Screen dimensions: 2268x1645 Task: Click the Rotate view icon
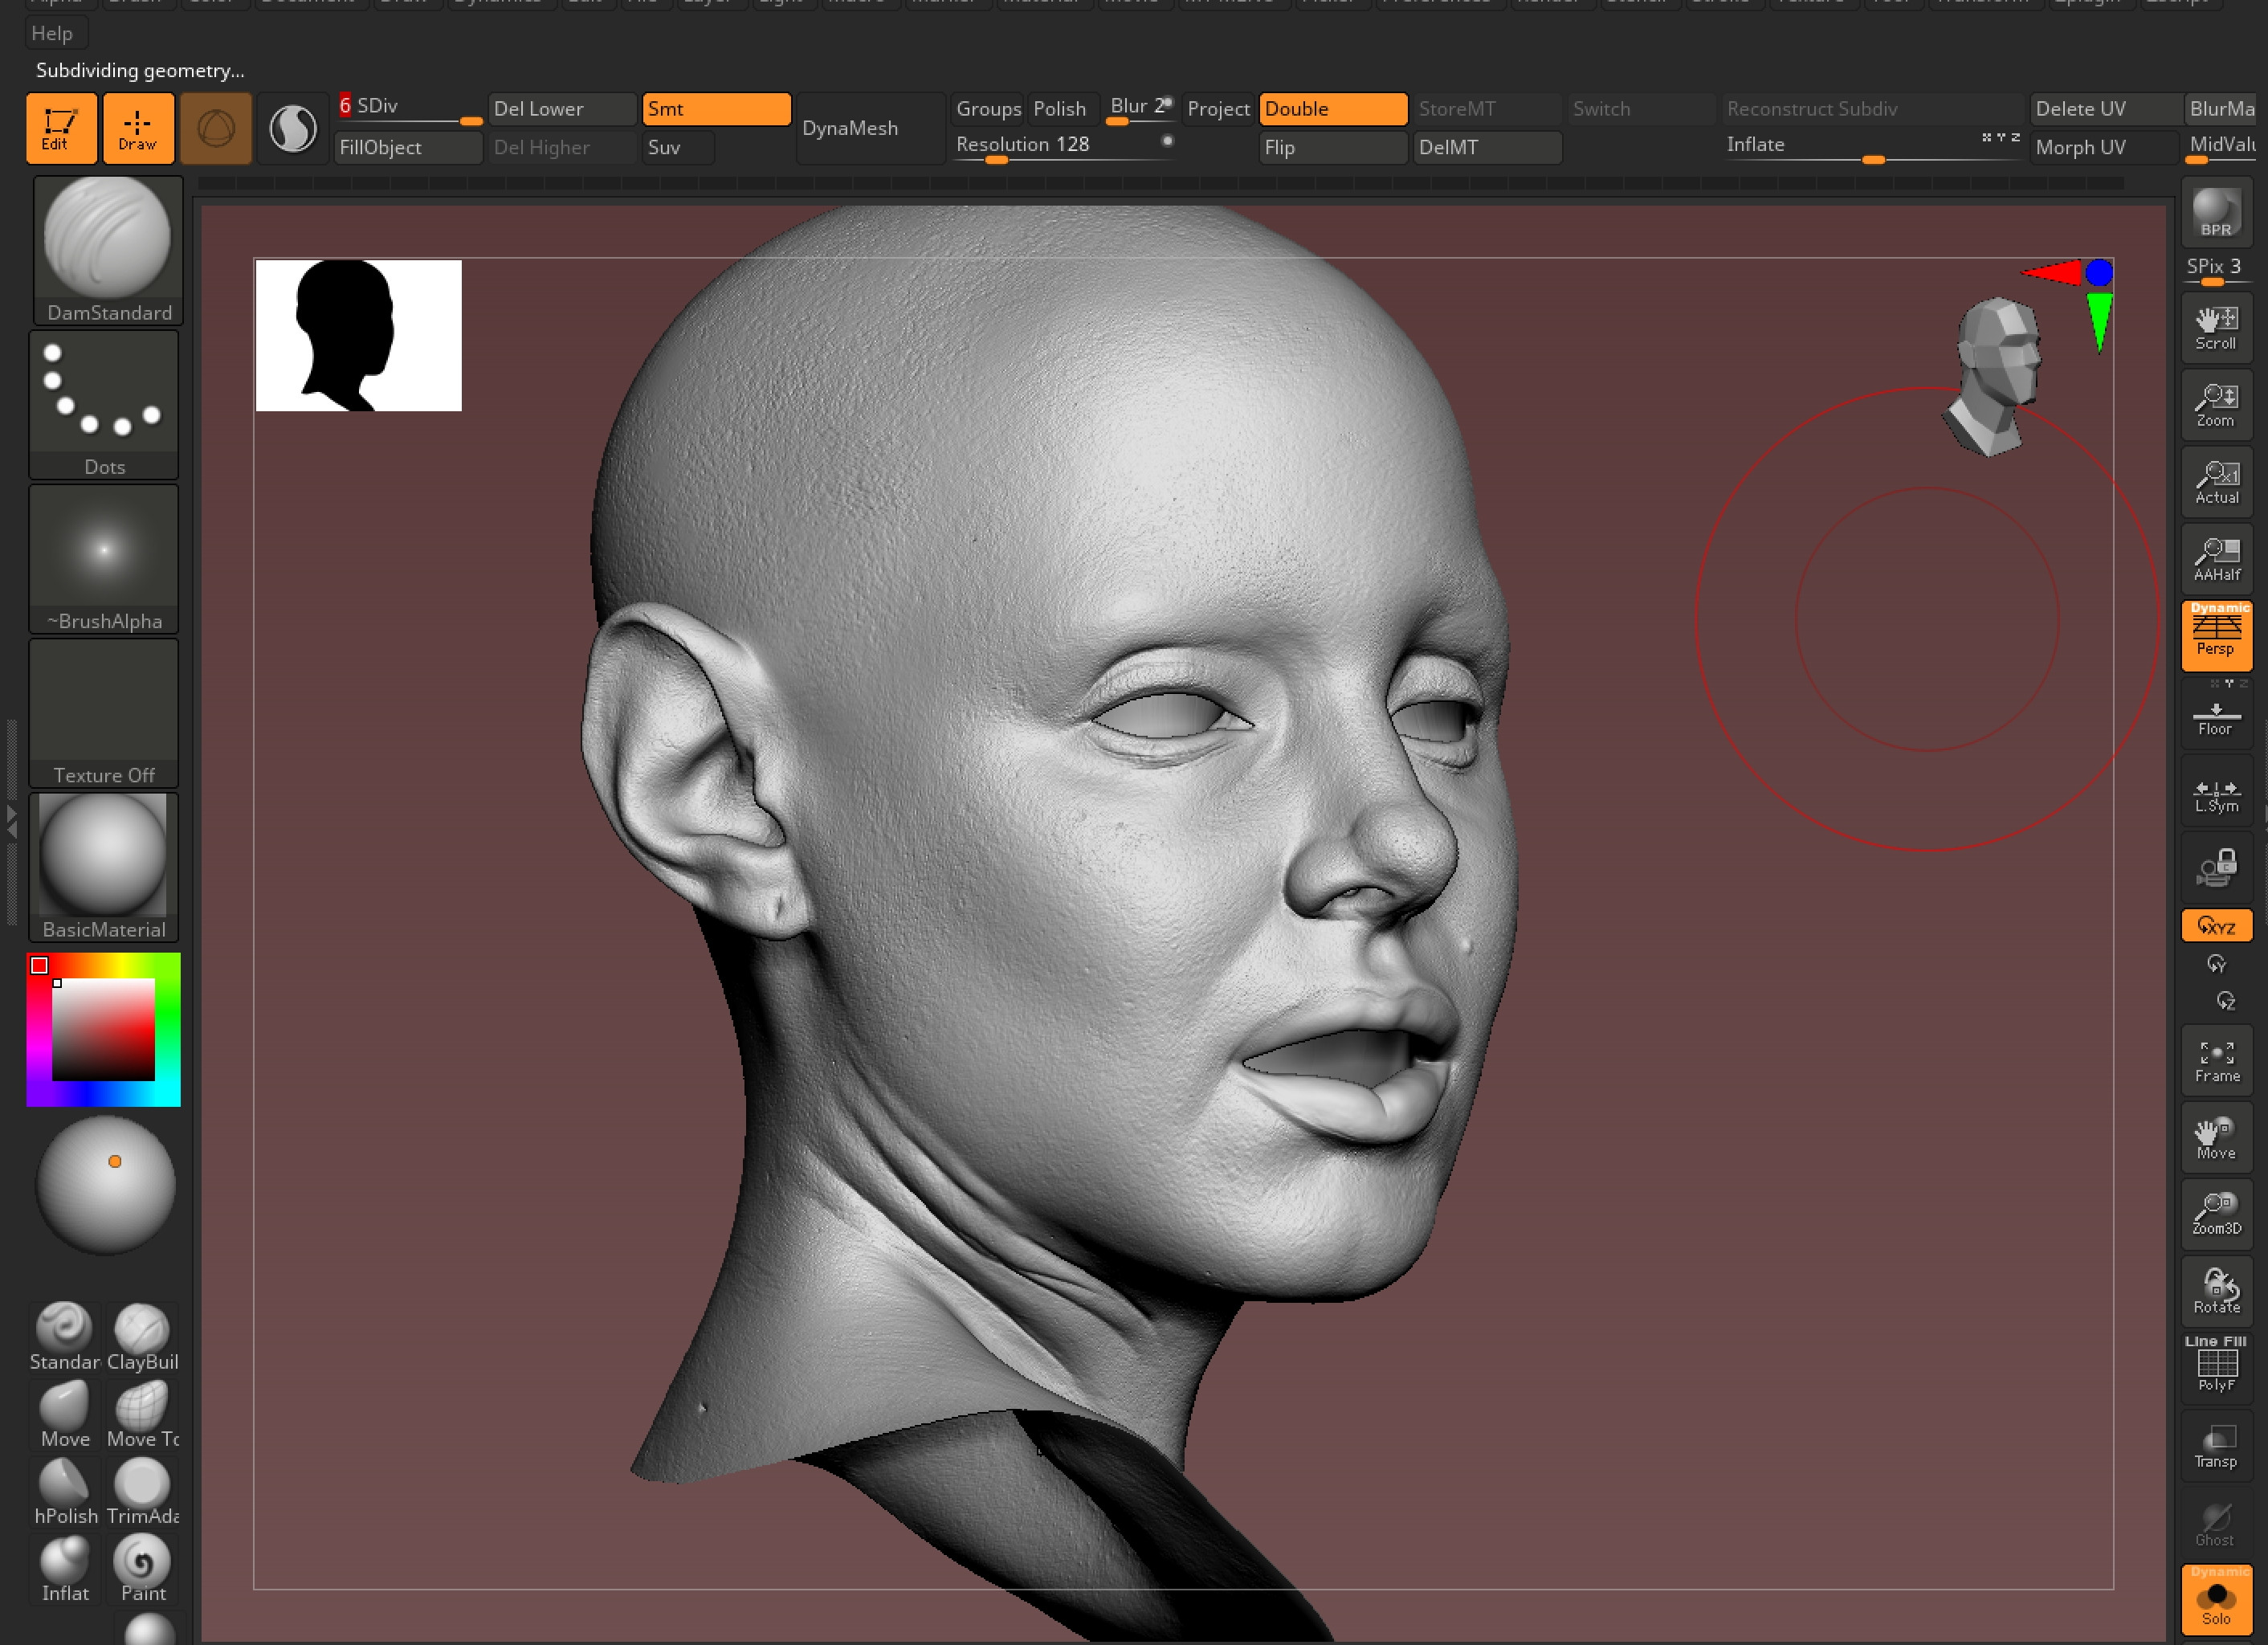point(2216,1292)
